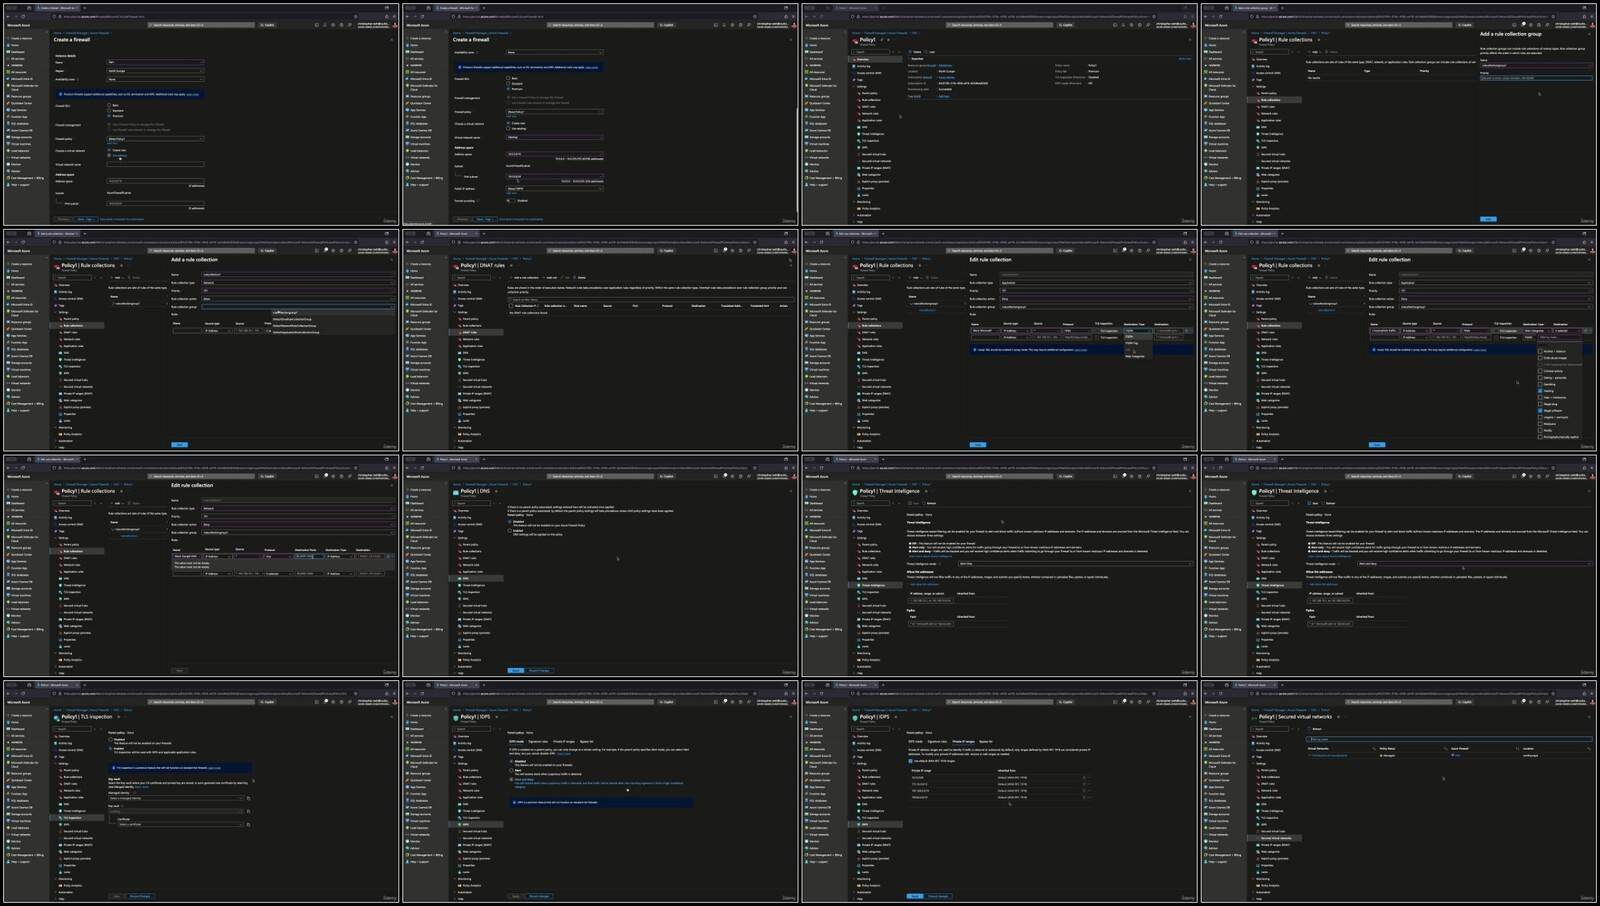Click Discard changes on the Policy1 DNS page
This screenshot has width=1600, height=906.
pyautogui.click(x=539, y=670)
